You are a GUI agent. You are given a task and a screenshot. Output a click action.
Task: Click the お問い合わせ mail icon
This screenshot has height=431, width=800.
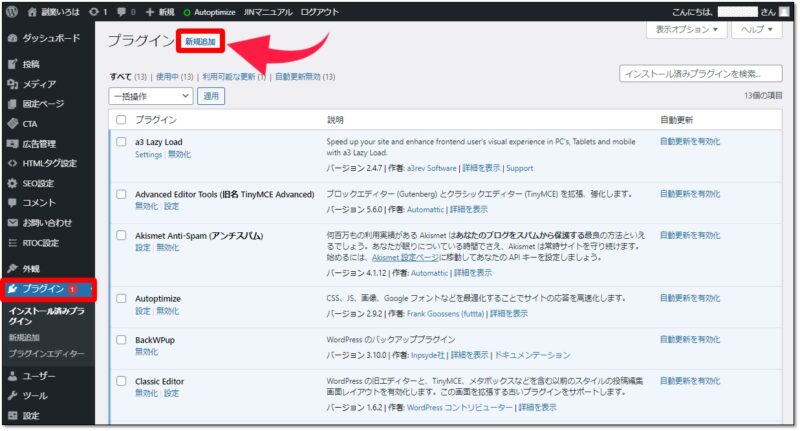tap(13, 223)
